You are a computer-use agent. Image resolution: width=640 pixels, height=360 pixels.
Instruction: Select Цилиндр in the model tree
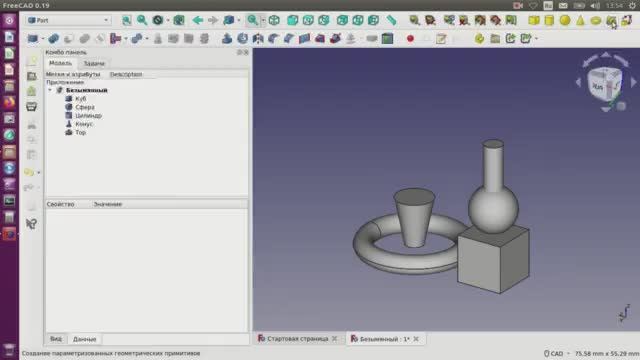[x=89, y=116]
